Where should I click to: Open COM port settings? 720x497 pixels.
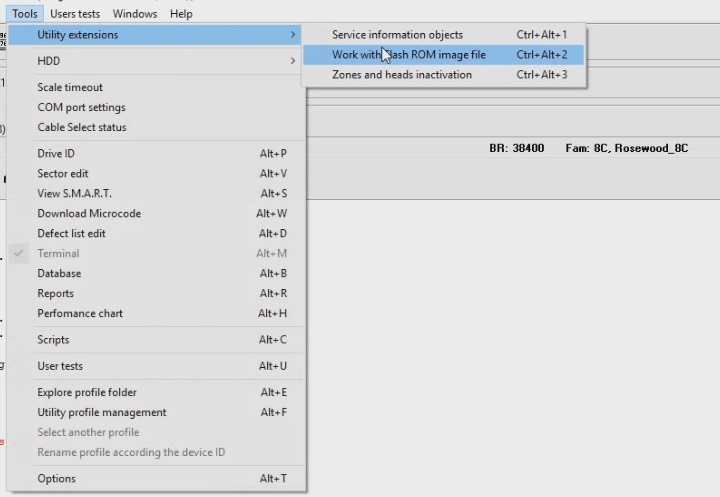pos(81,107)
